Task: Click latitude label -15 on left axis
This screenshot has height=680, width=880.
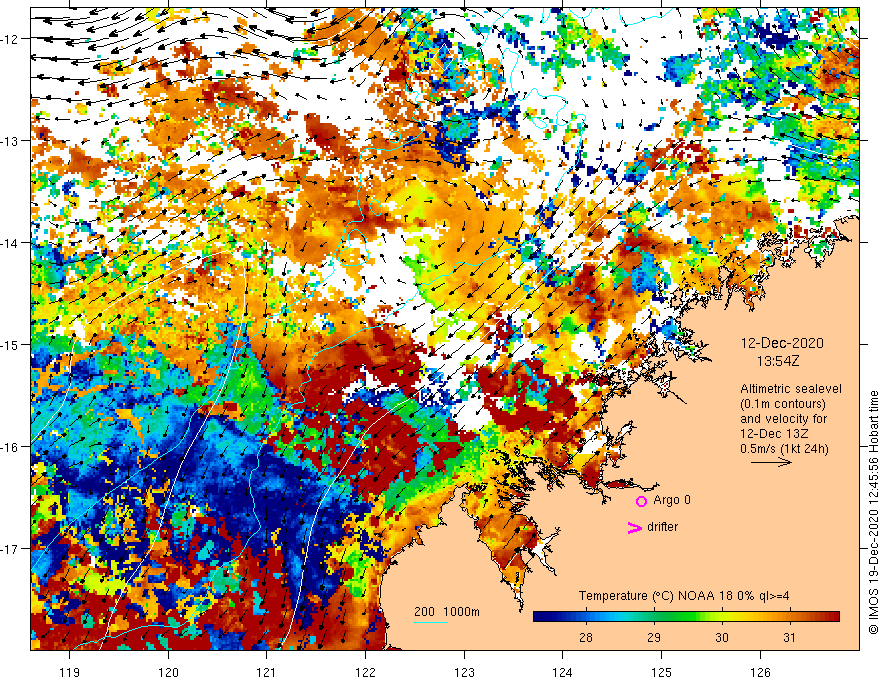Action: 10,344
